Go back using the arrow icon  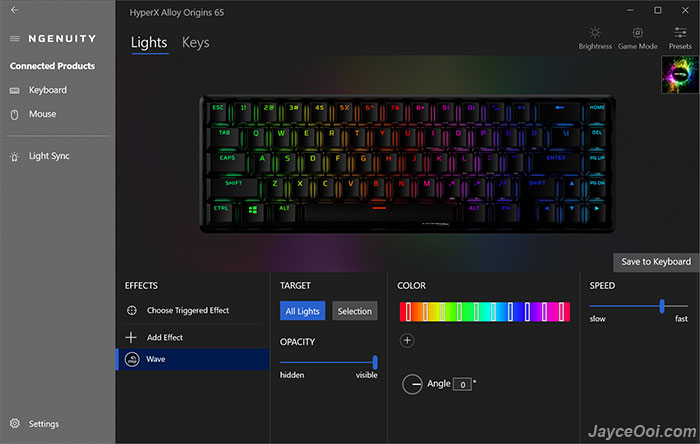tap(14, 10)
